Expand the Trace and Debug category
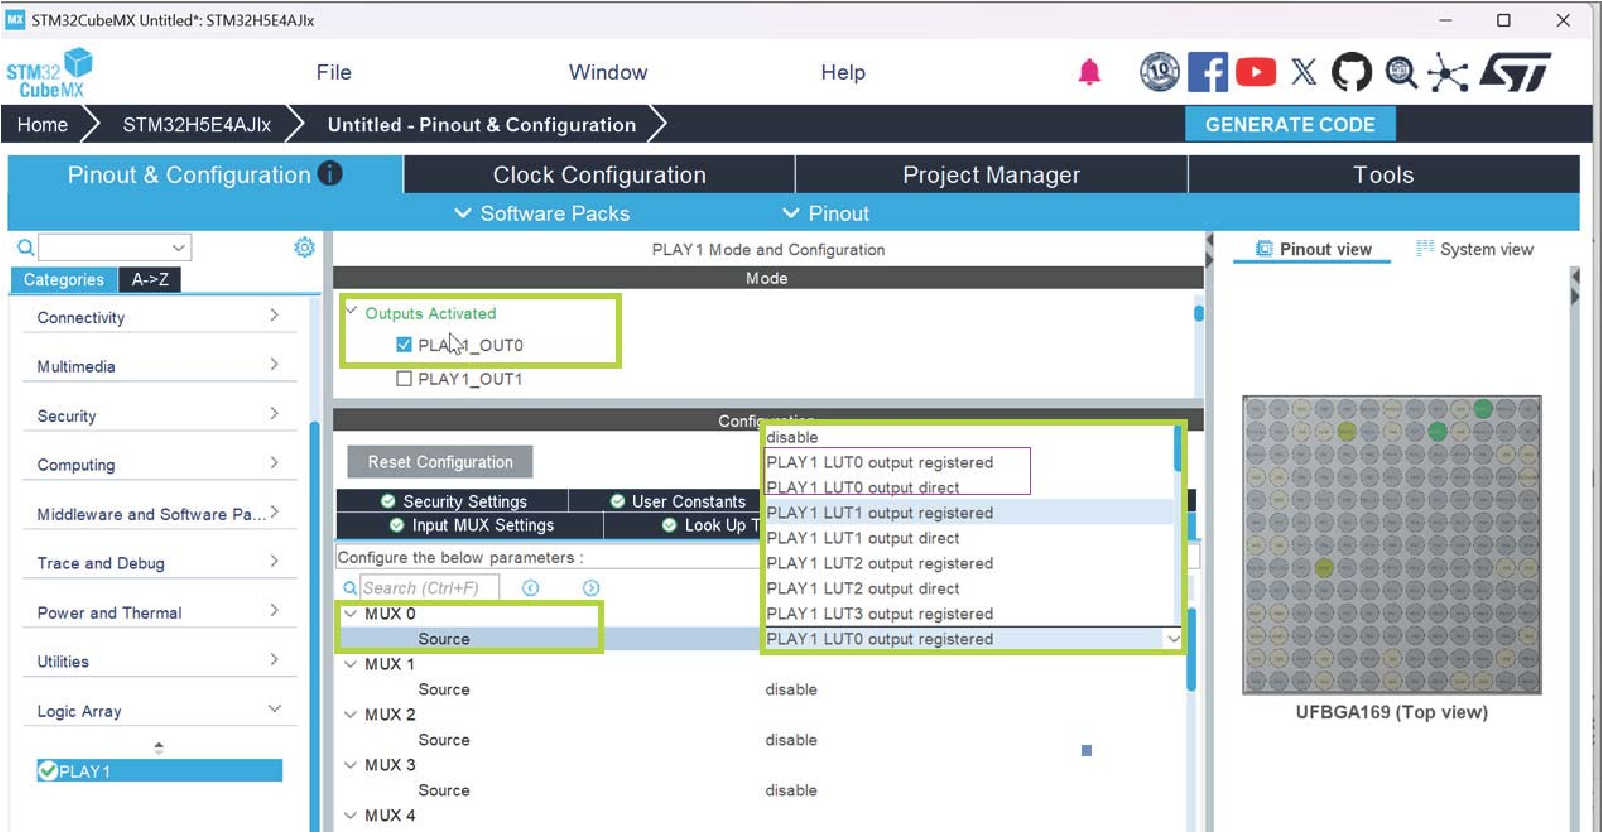 [274, 561]
